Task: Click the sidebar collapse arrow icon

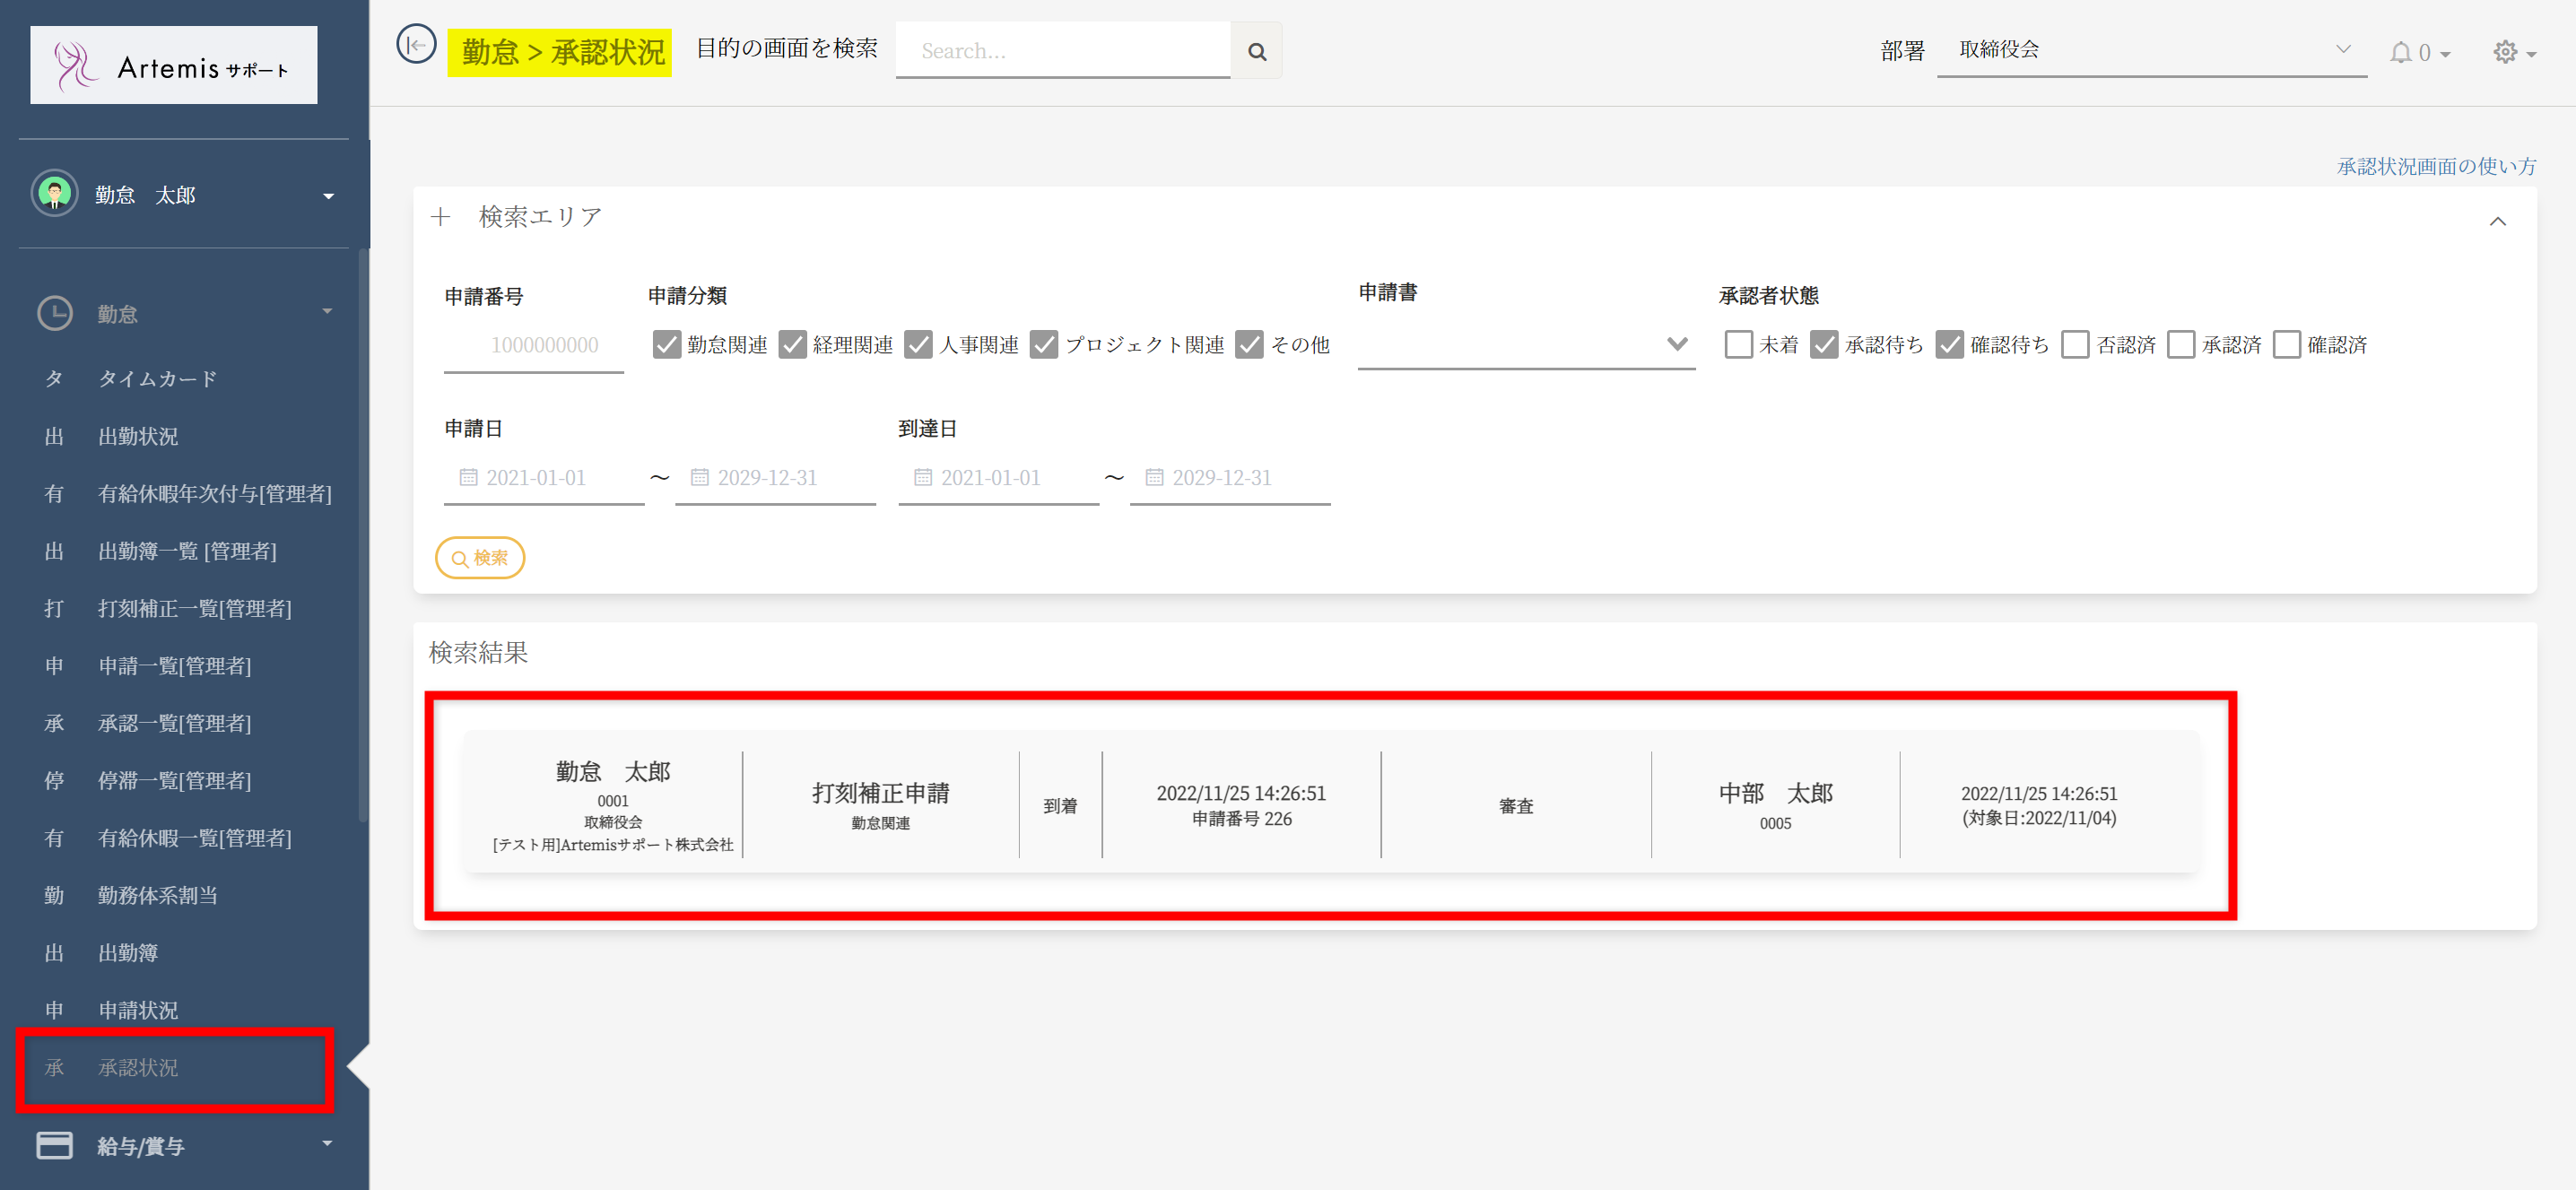Action: (416, 45)
